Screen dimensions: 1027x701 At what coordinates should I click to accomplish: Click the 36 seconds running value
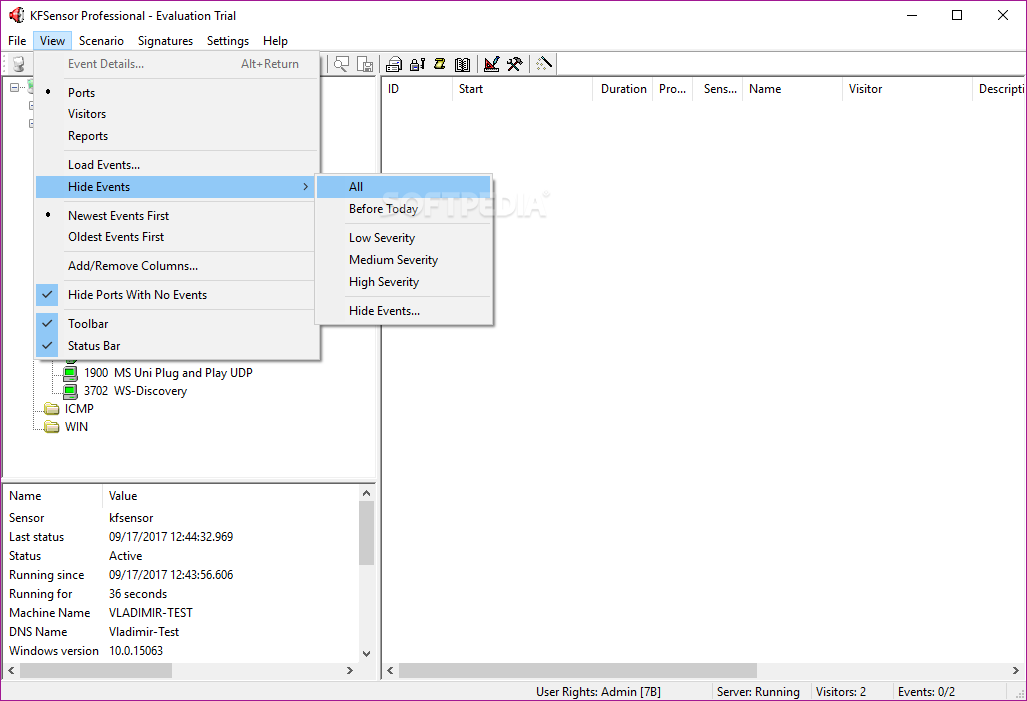pyautogui.click(x=138, y=594)
